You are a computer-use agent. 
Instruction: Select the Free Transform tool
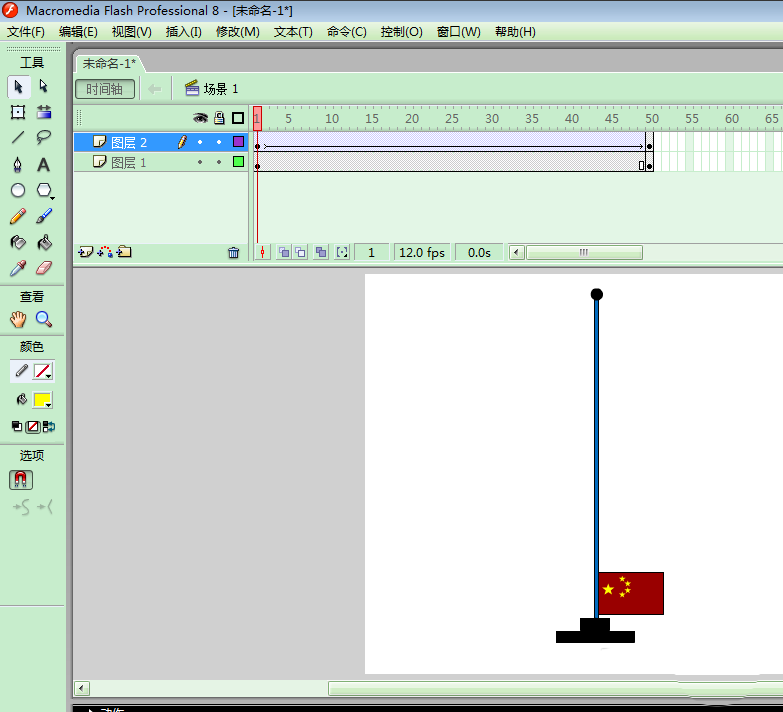pos(18,112)
